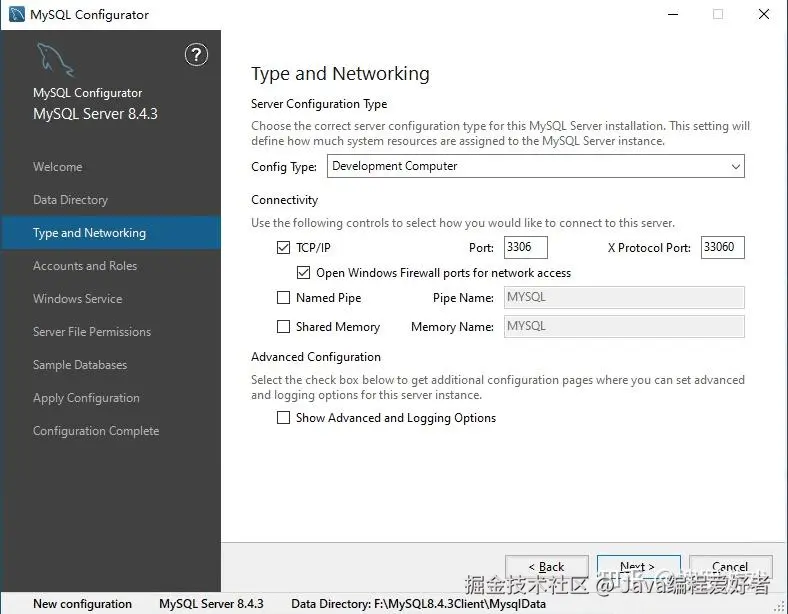Click New configuration in the status bar
Viewport: 788px width, 614px height.
click(x=82, y=603)
